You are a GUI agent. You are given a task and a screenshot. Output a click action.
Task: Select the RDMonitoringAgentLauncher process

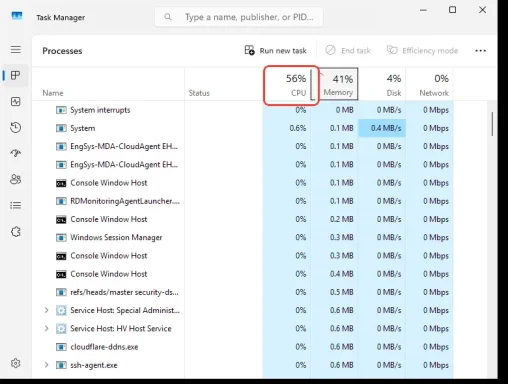pyautogui.click(x=125, y=201)
